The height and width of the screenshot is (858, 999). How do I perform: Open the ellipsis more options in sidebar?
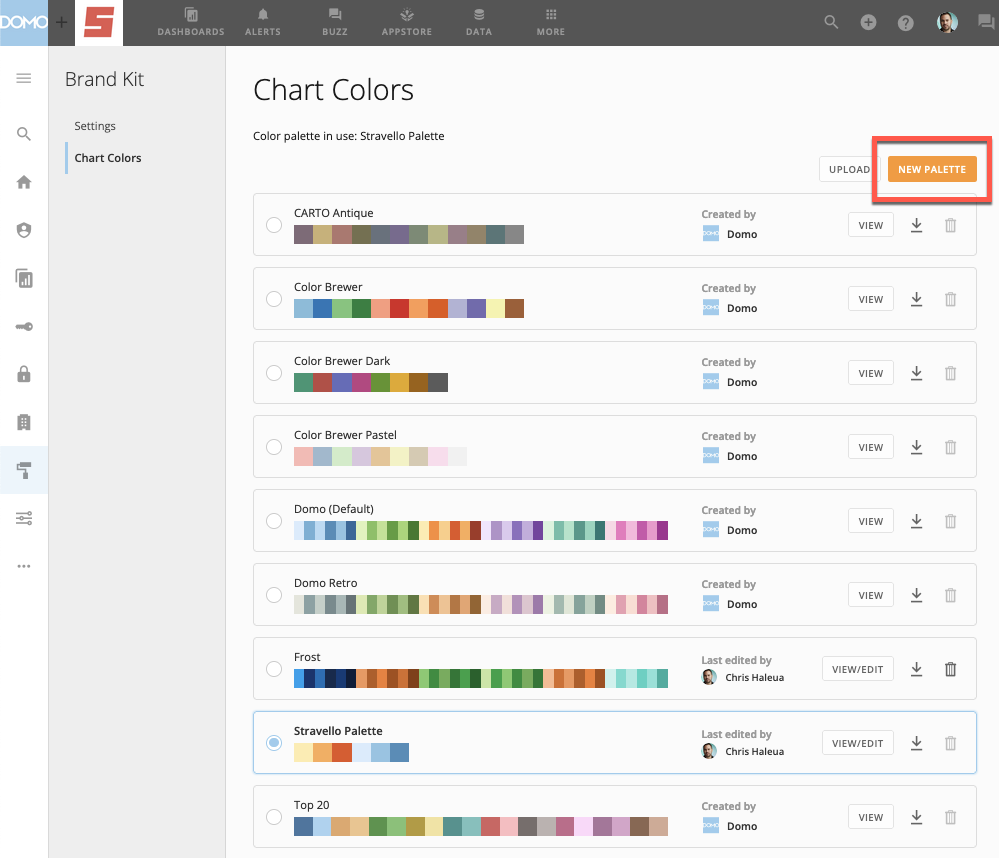(24, 566)
